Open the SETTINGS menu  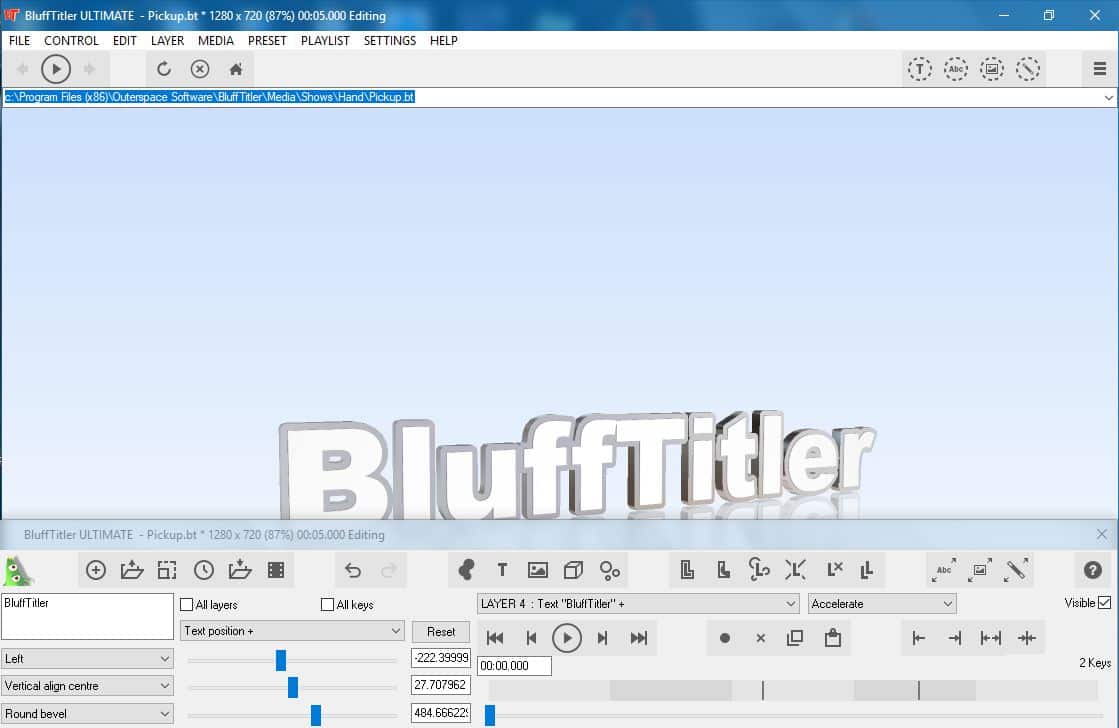[390, 41]
